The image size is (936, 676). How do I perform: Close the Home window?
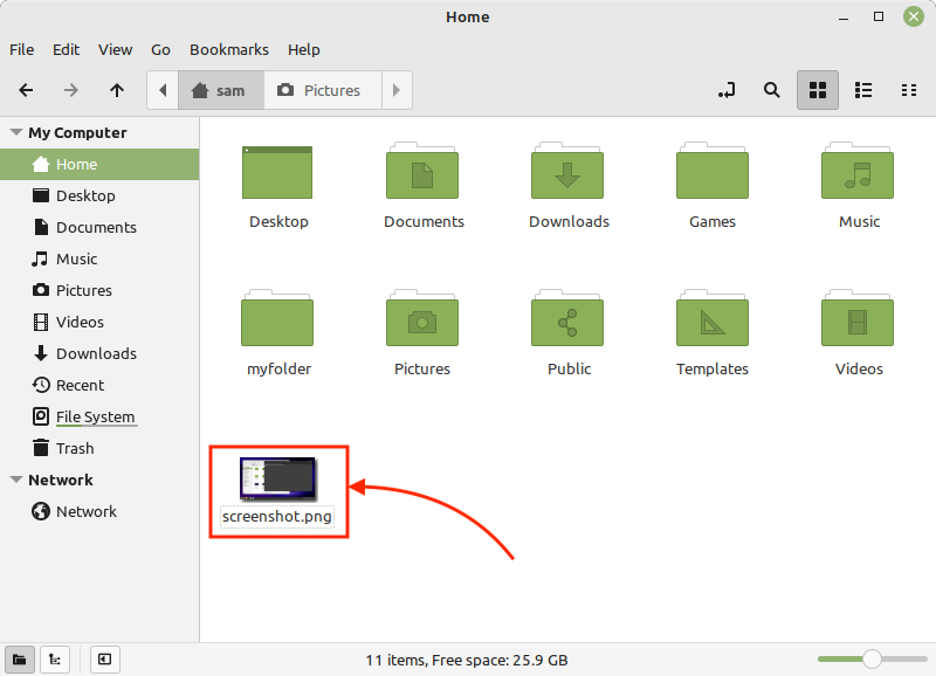coord(913,17)
